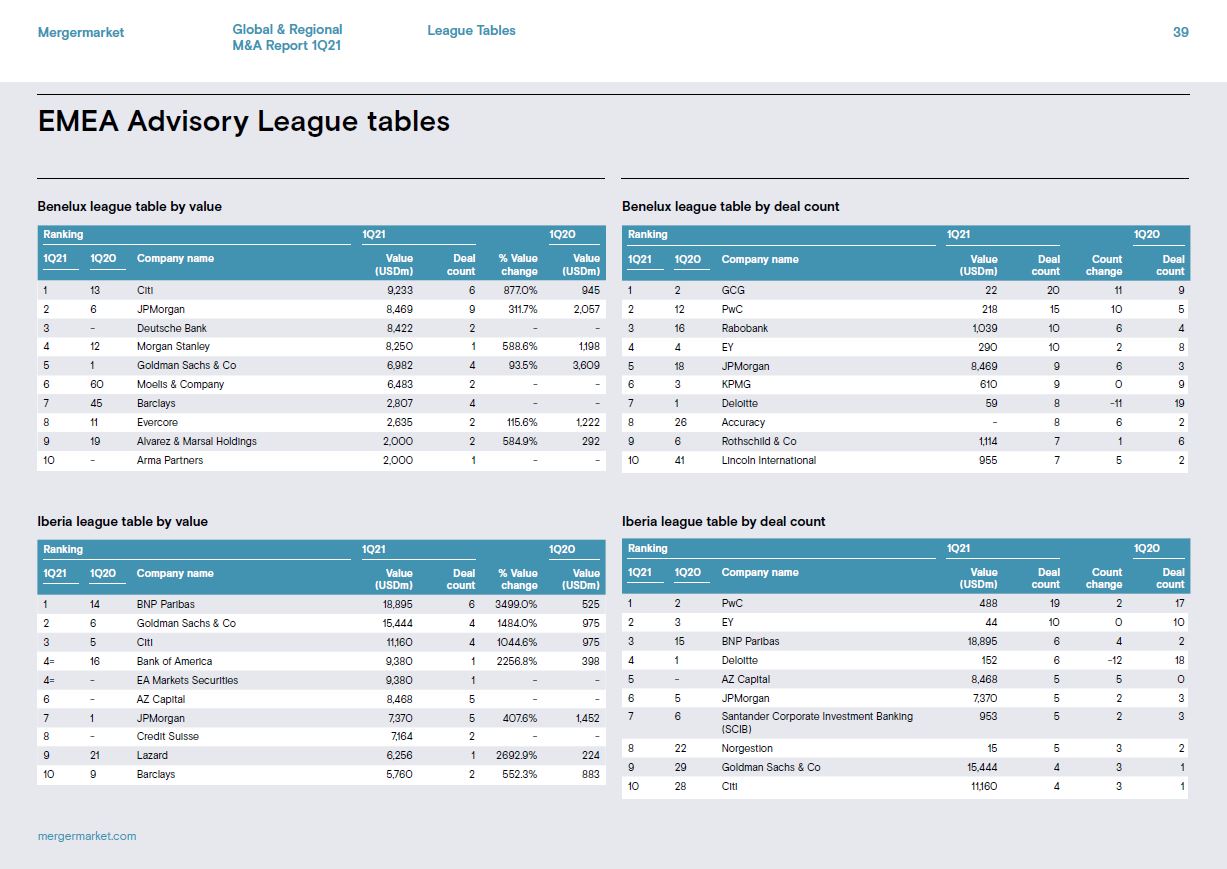Select the 18,895 value in Iberia value table

(x=396, y=605)
